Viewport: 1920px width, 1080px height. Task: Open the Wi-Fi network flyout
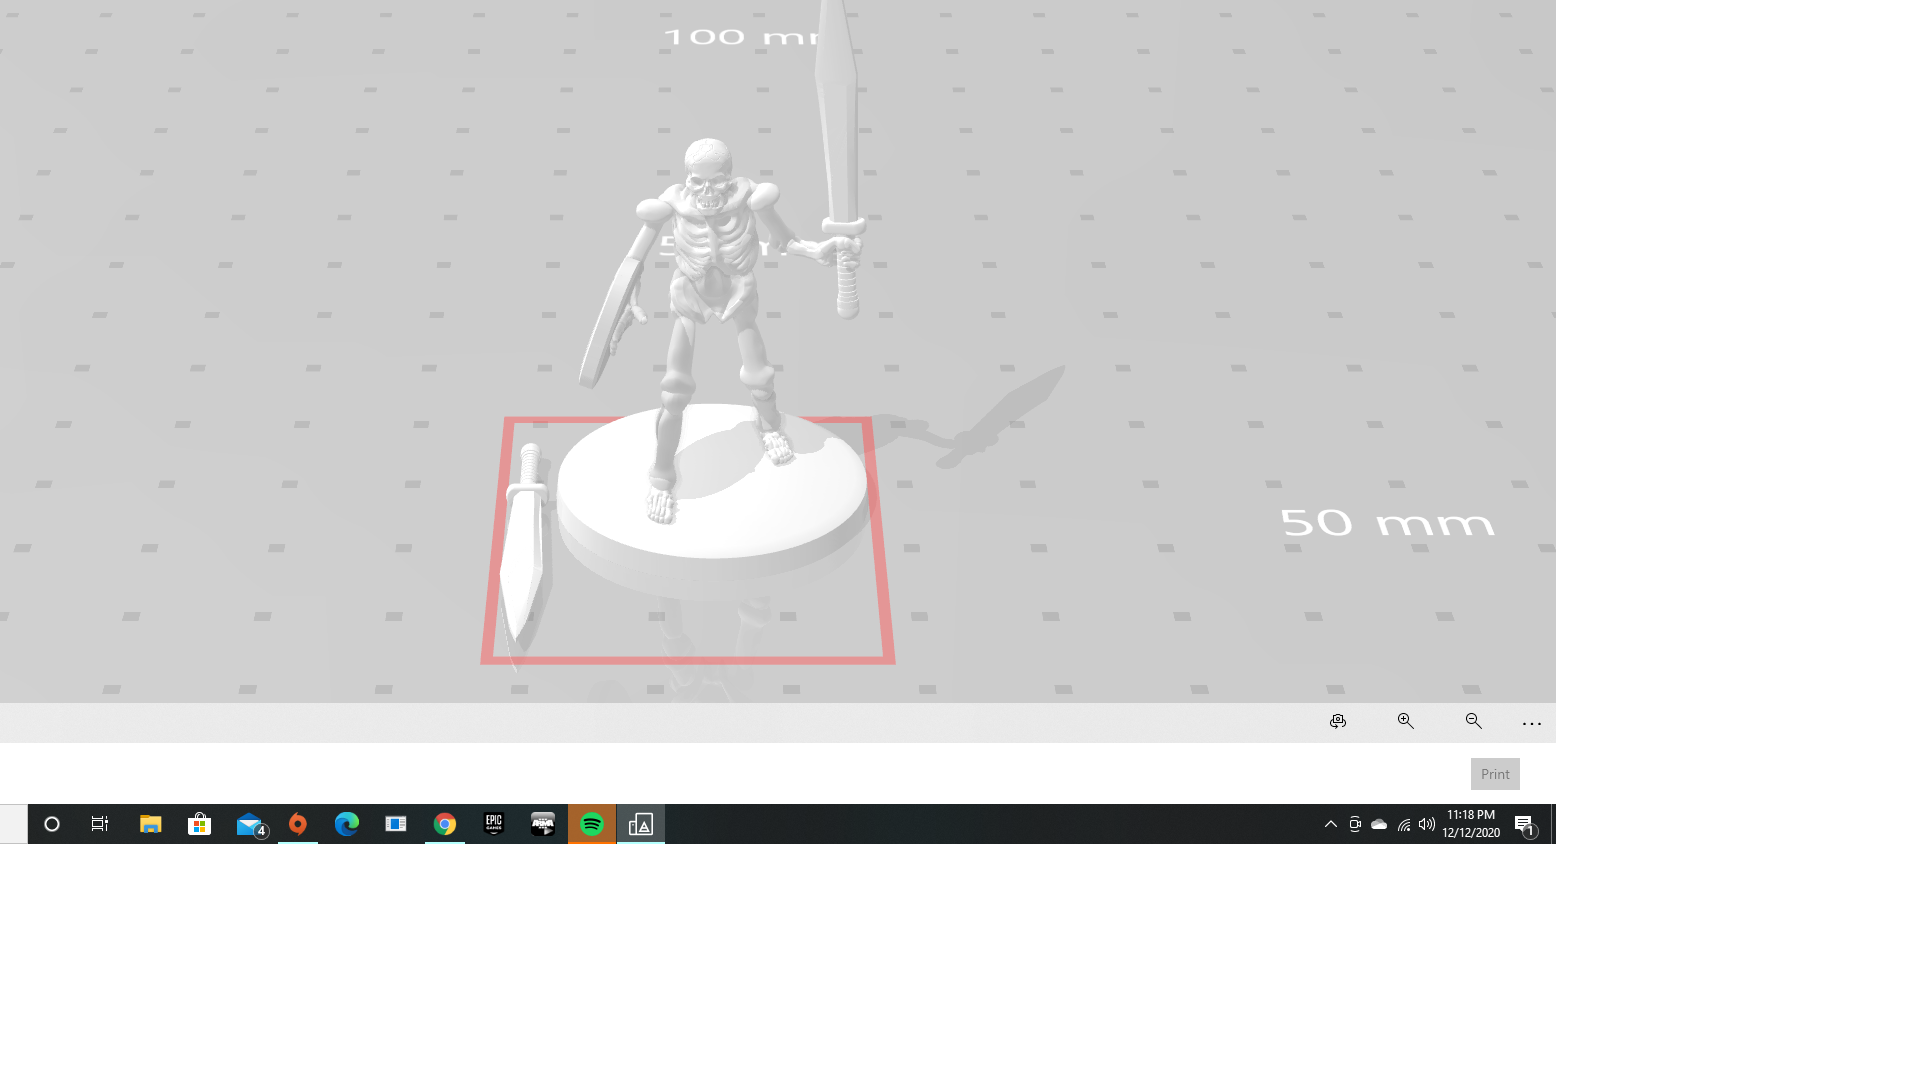point(1403,824)
